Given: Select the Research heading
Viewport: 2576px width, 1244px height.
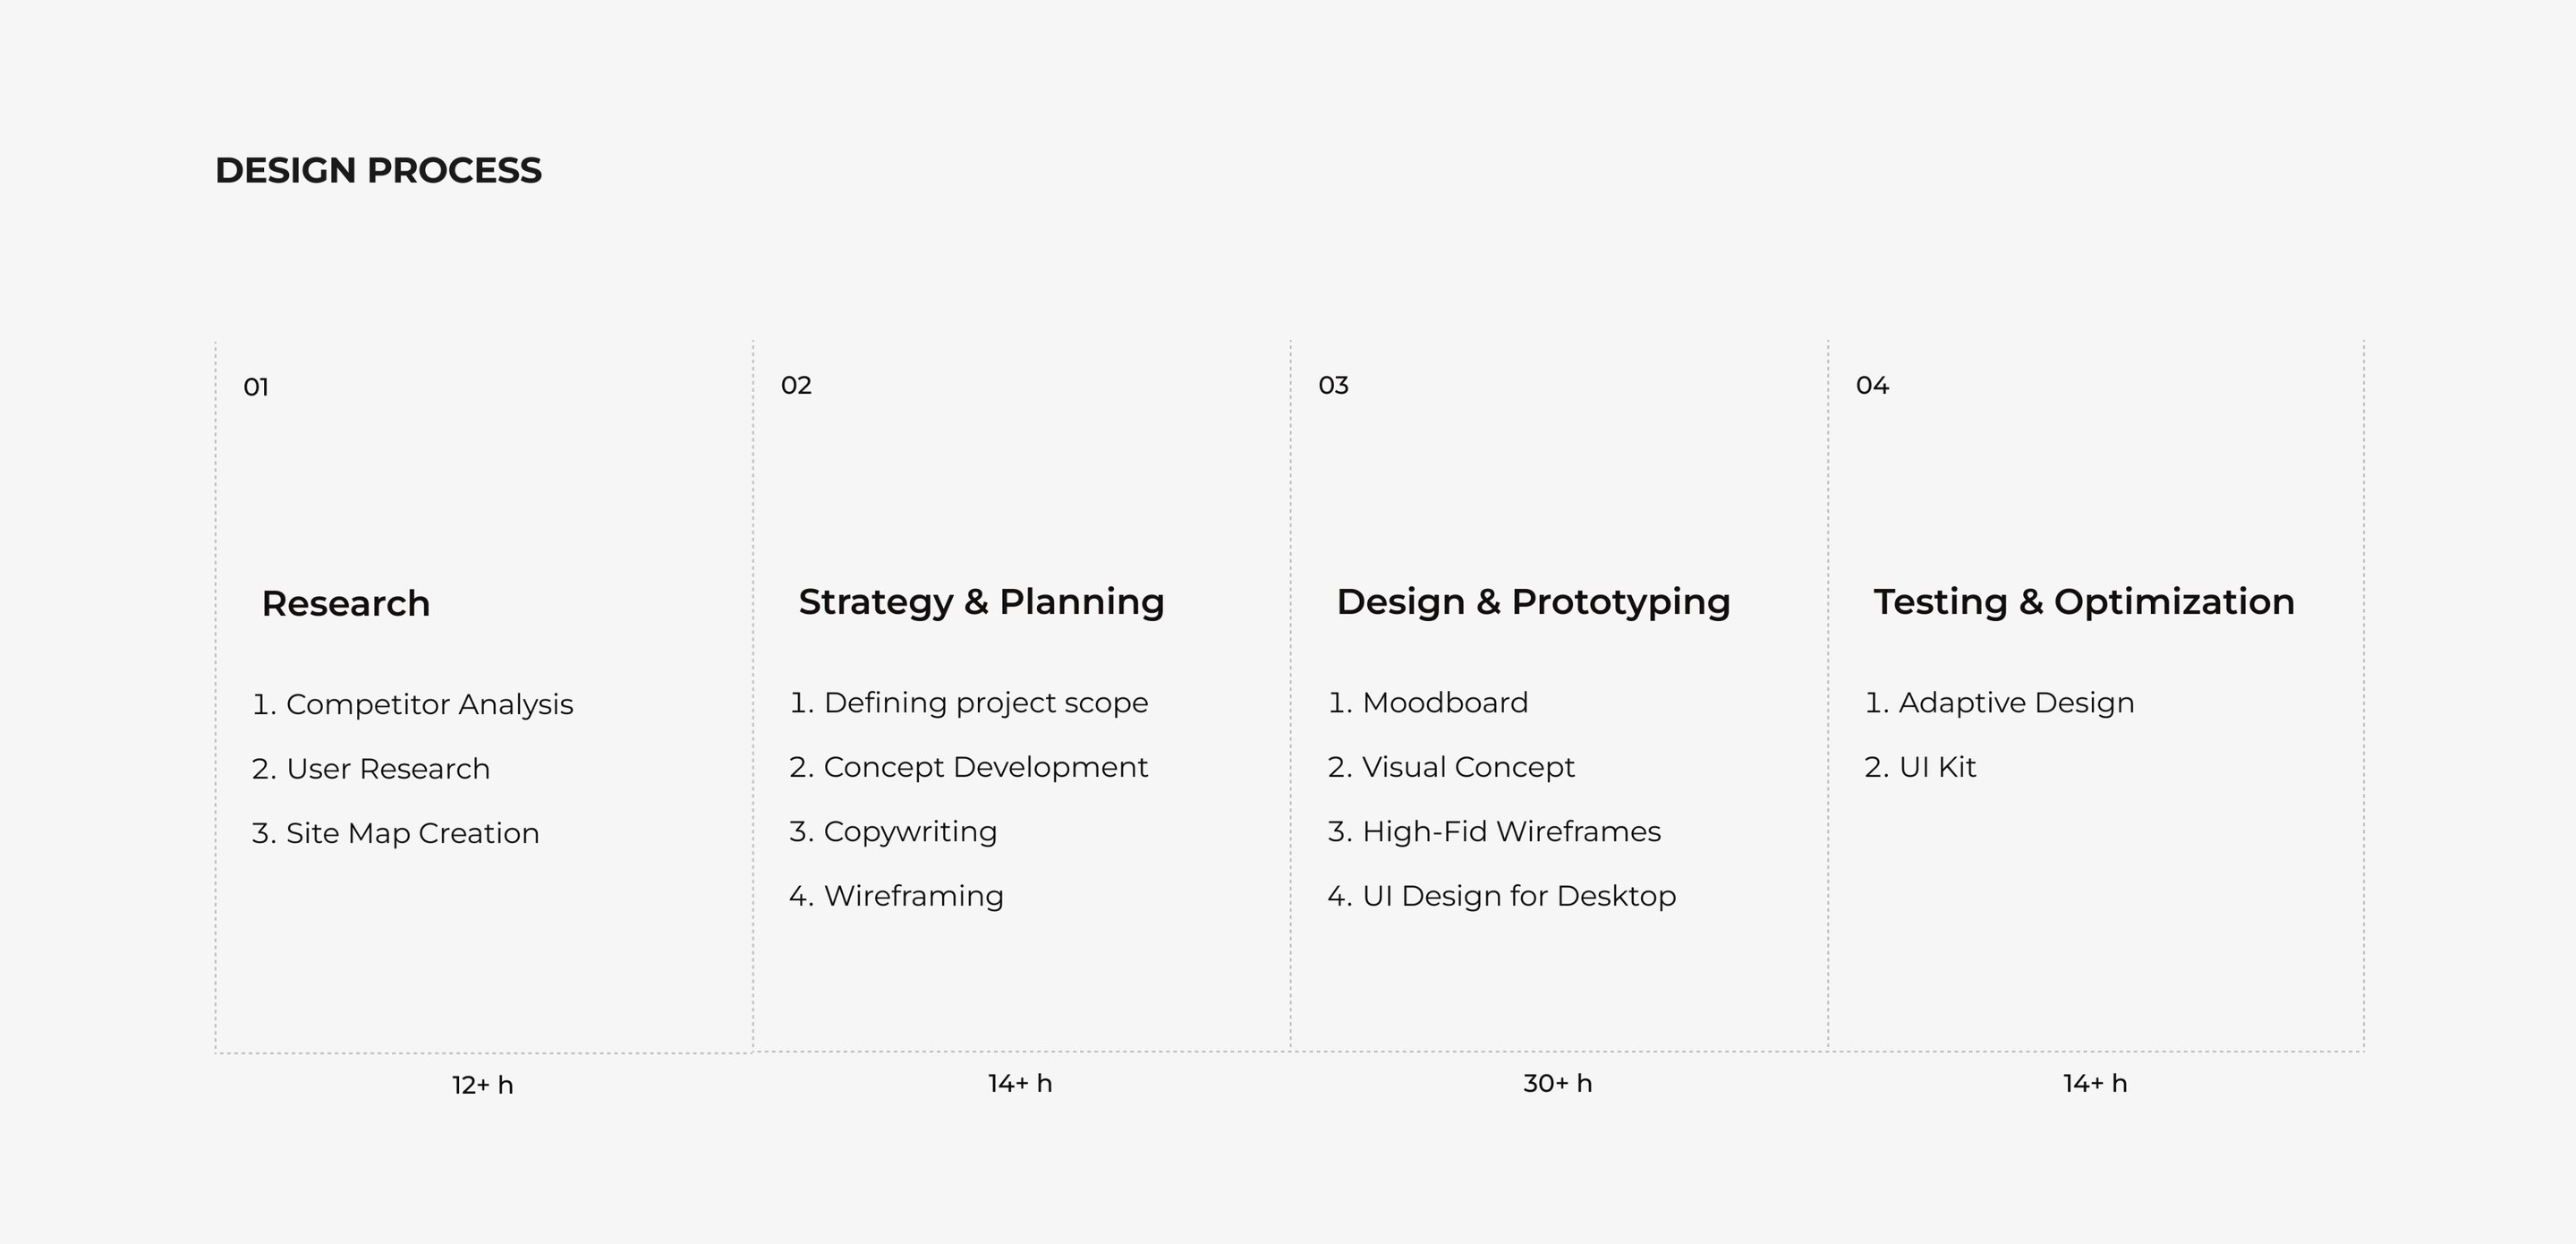Looking at the screenshot, I should [x=345, y=604].
